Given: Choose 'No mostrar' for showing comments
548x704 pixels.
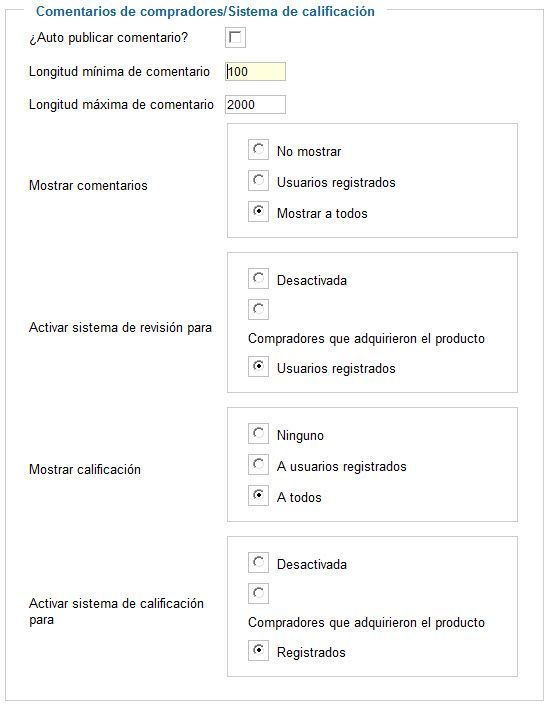Looking at the screenshot, I should (259, 149).
